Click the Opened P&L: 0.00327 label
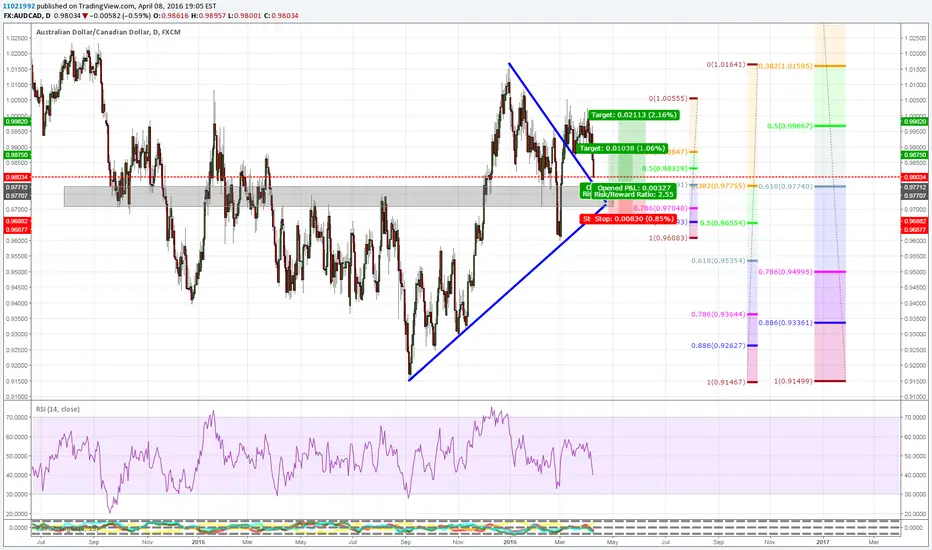 tap(634, 188)
